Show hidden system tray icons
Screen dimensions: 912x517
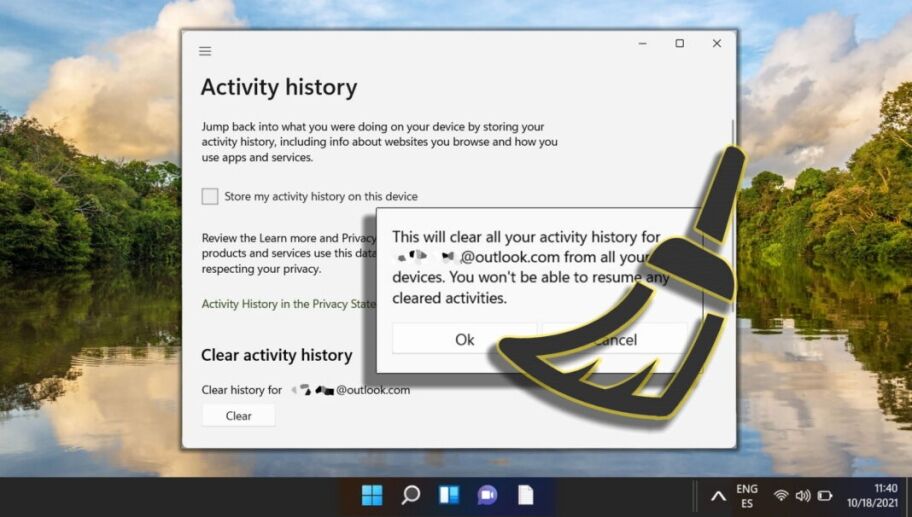(718, 496)
